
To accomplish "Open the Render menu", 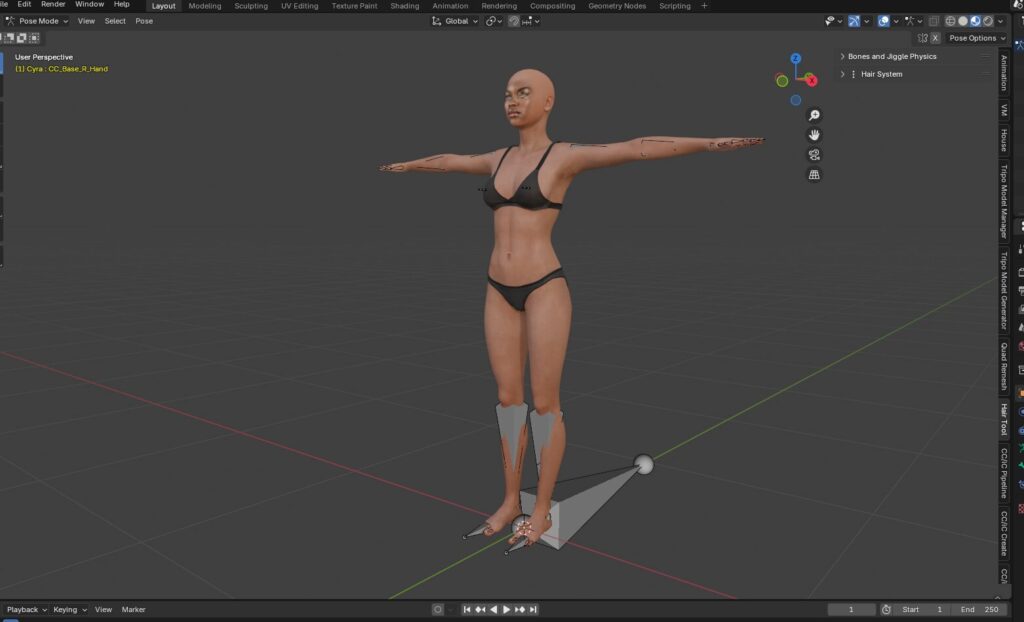I will (x=53, y=5).
